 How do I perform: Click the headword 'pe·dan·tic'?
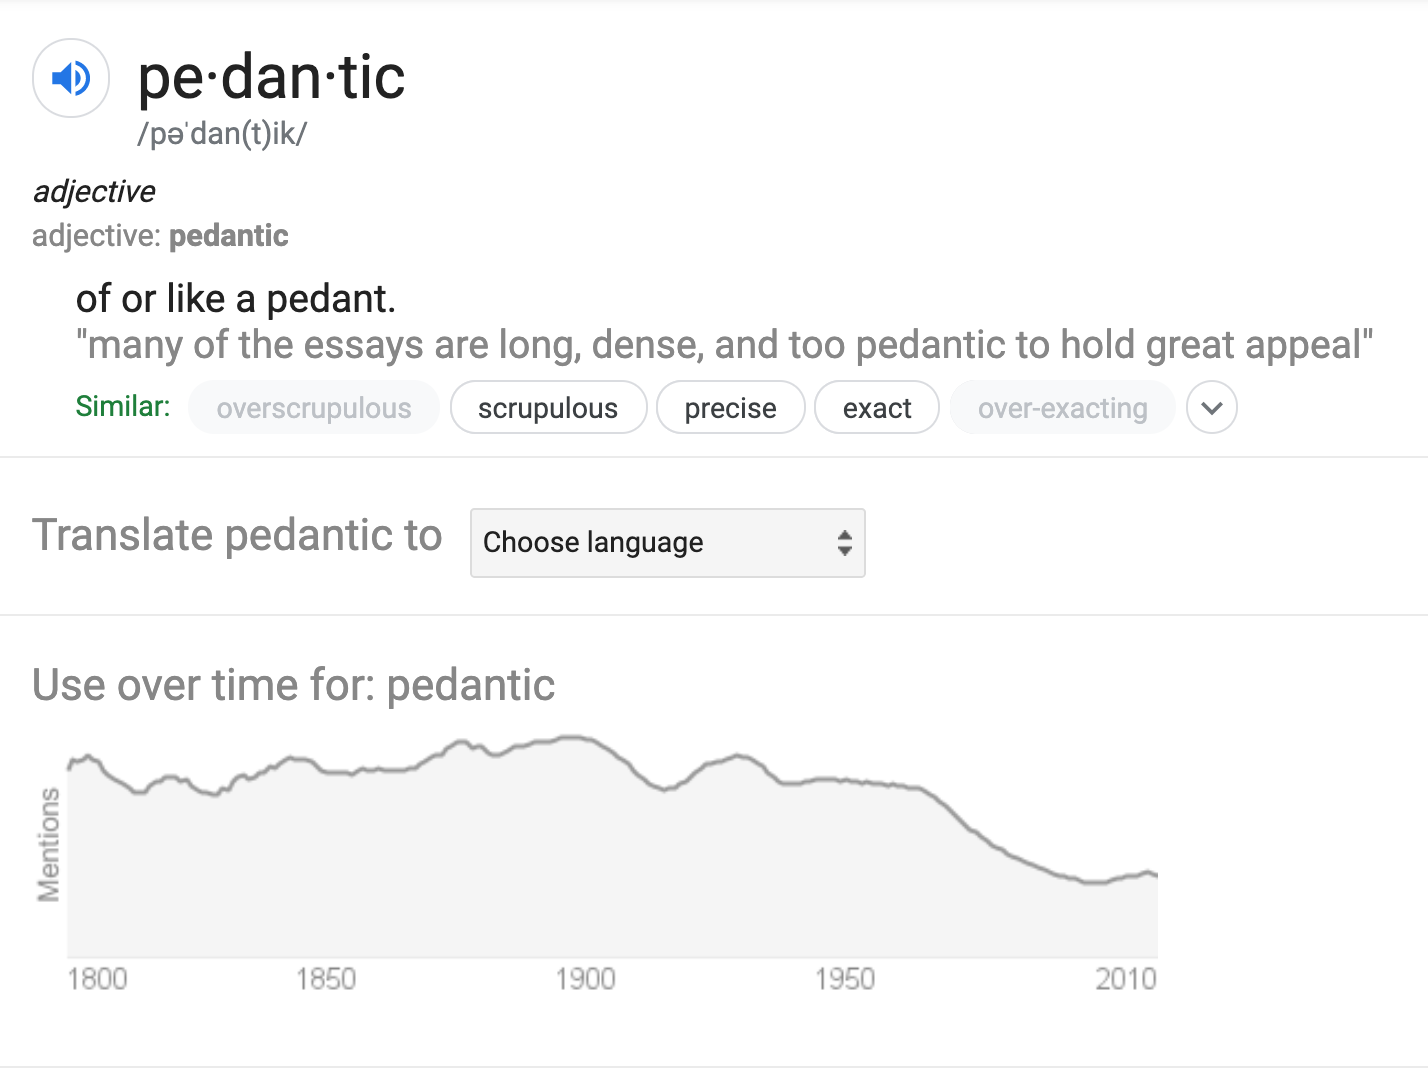click(x=271, y=77)
